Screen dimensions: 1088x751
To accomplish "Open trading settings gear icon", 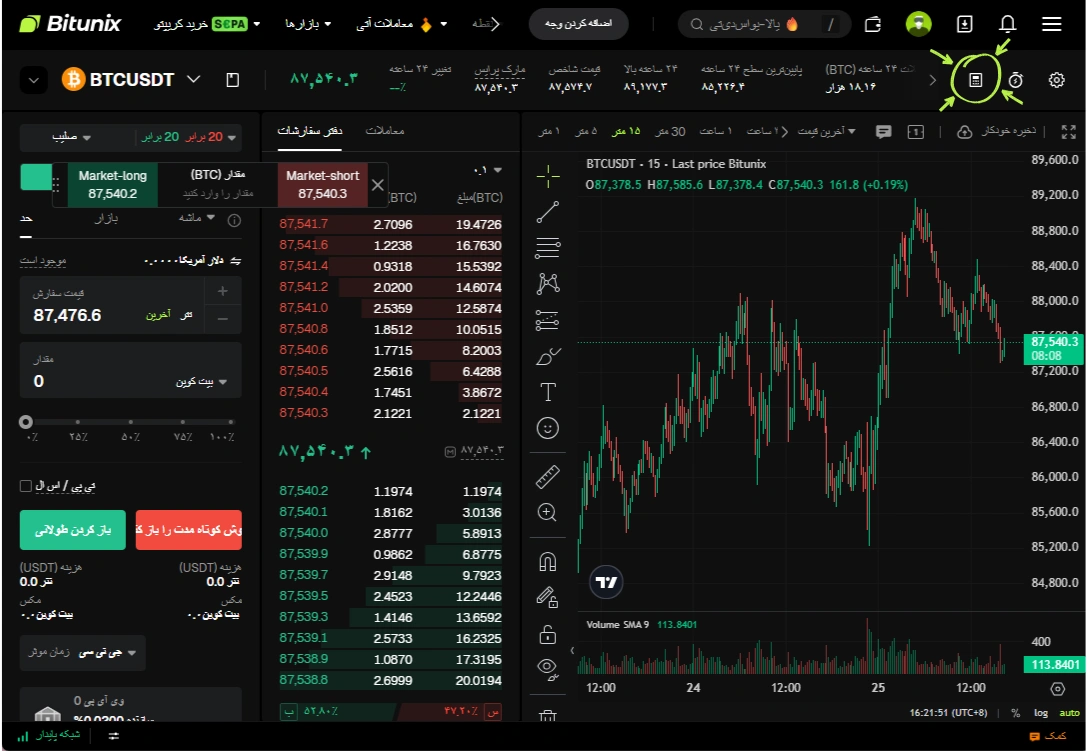I will click(x=1056, y=80).
